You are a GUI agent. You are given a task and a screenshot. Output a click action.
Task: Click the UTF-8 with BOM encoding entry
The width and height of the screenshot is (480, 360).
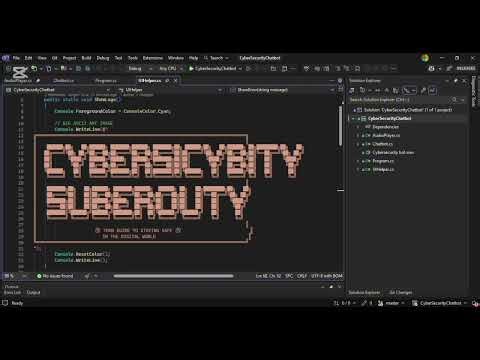click(327, 276)
